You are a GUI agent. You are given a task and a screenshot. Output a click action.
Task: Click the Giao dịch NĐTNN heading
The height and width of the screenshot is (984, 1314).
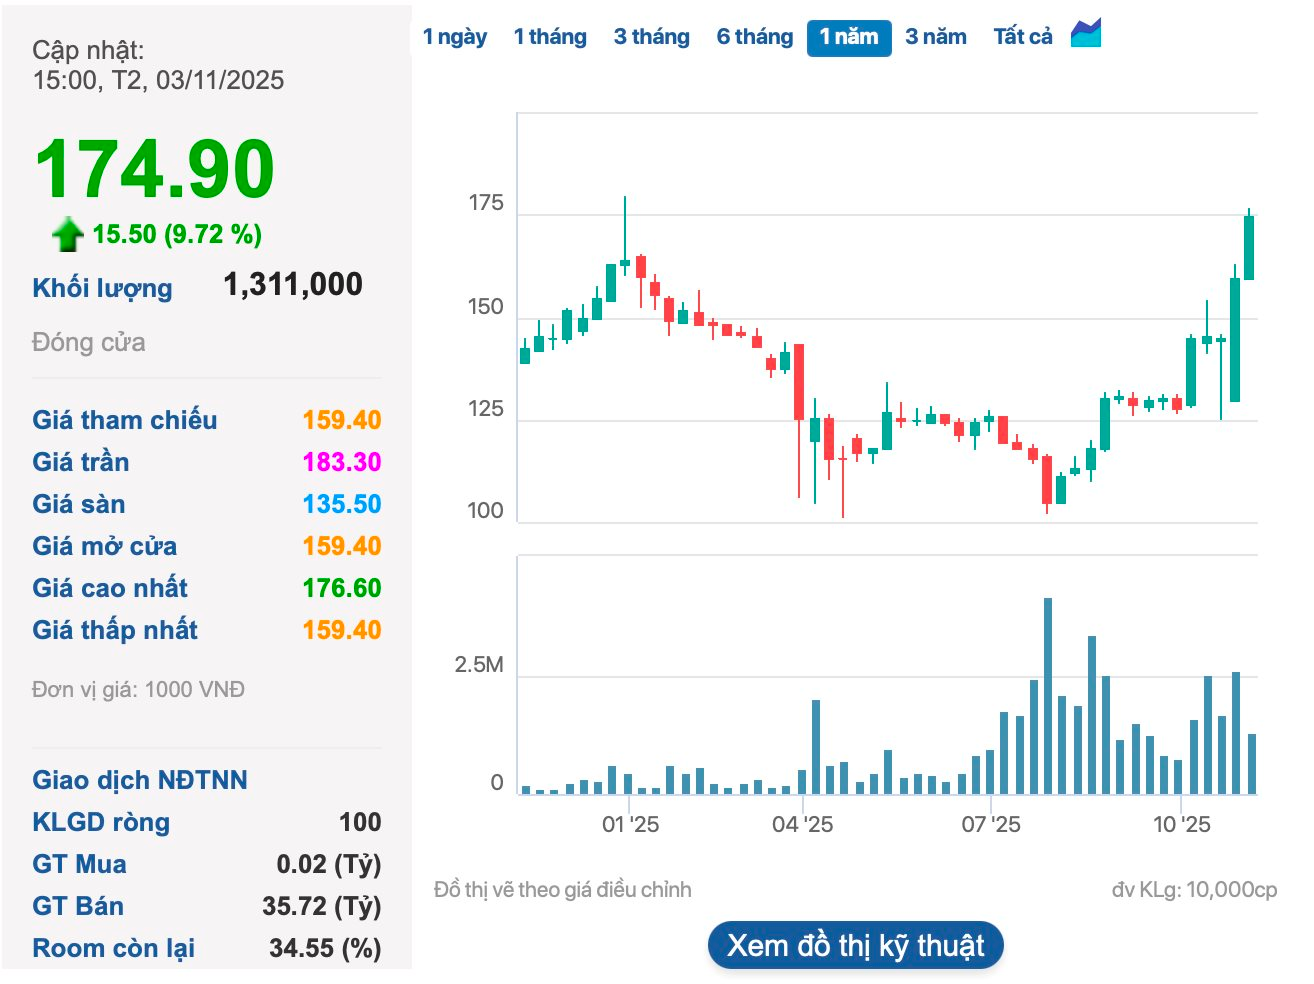tap(139, 780)
